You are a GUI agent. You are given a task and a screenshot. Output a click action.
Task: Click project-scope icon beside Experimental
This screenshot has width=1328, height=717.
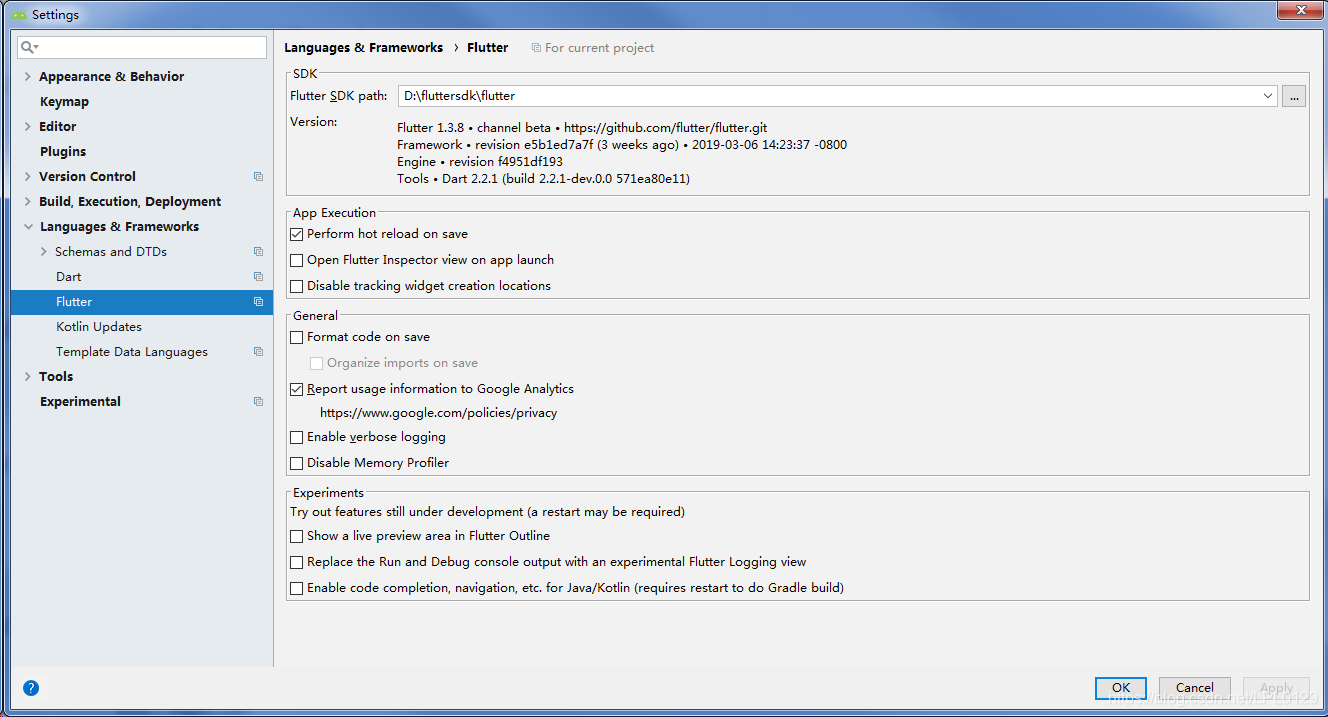pyautogui.click(x=258, y=402)
